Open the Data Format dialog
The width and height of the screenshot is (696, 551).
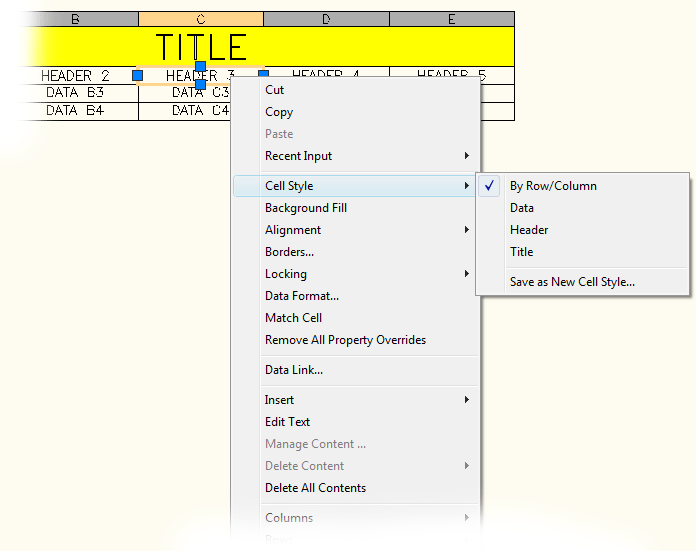click(x=302, y=296)
